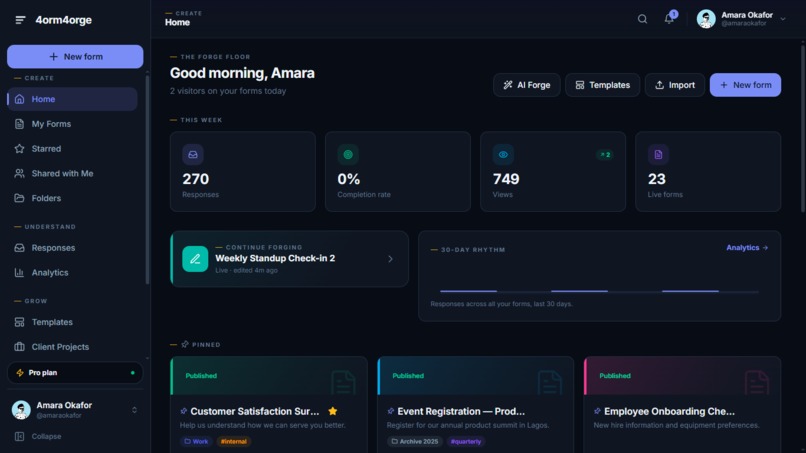
Task: Unpin the Event Registration pin icon
Action: tap(391, 411)
